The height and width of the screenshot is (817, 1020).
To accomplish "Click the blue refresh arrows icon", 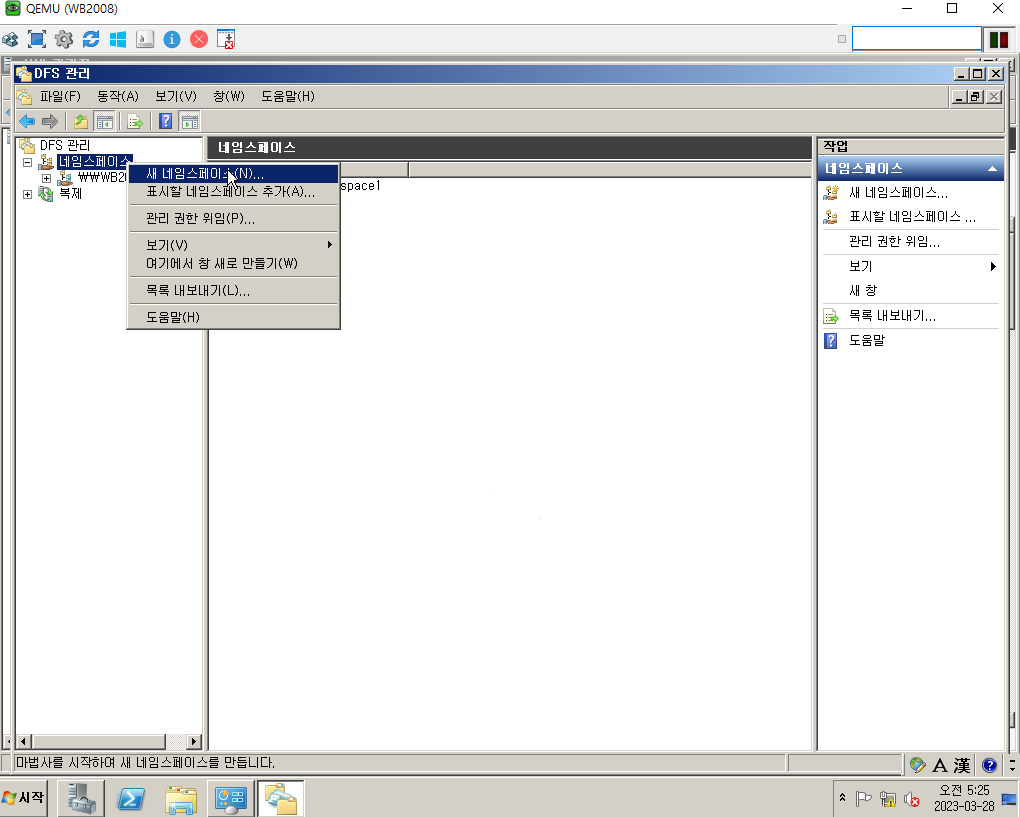I will (x=91, y=39).
